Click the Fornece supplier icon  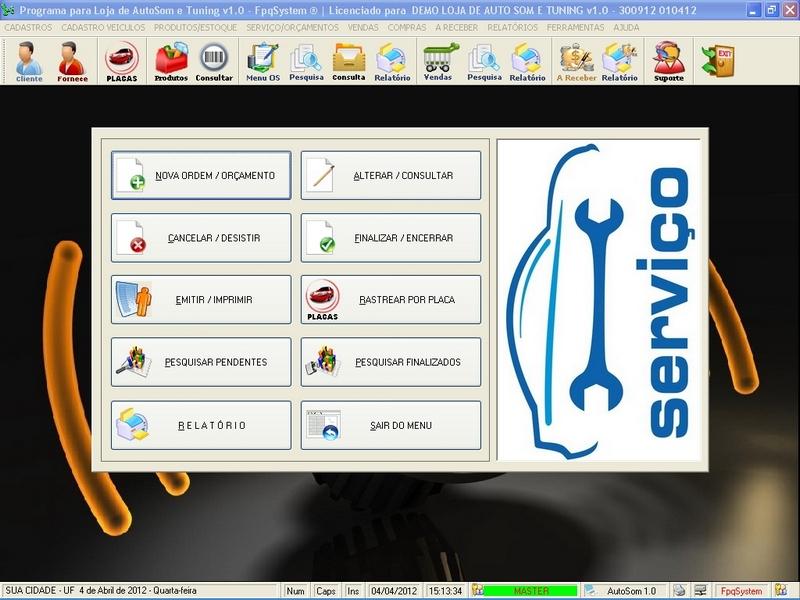[x=73, y=62]
